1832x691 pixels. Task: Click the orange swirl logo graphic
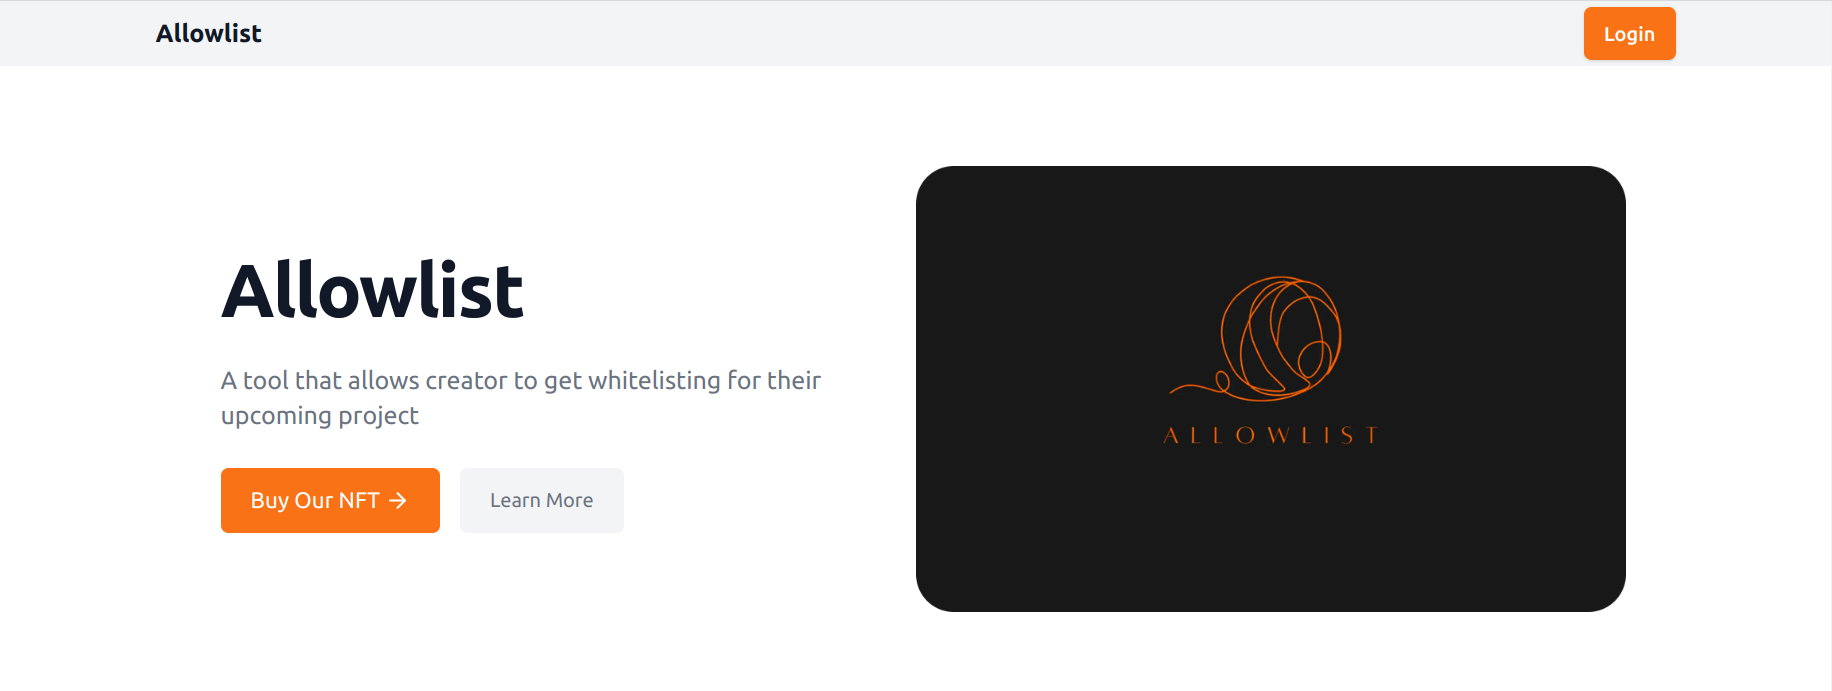[1256, 339]
